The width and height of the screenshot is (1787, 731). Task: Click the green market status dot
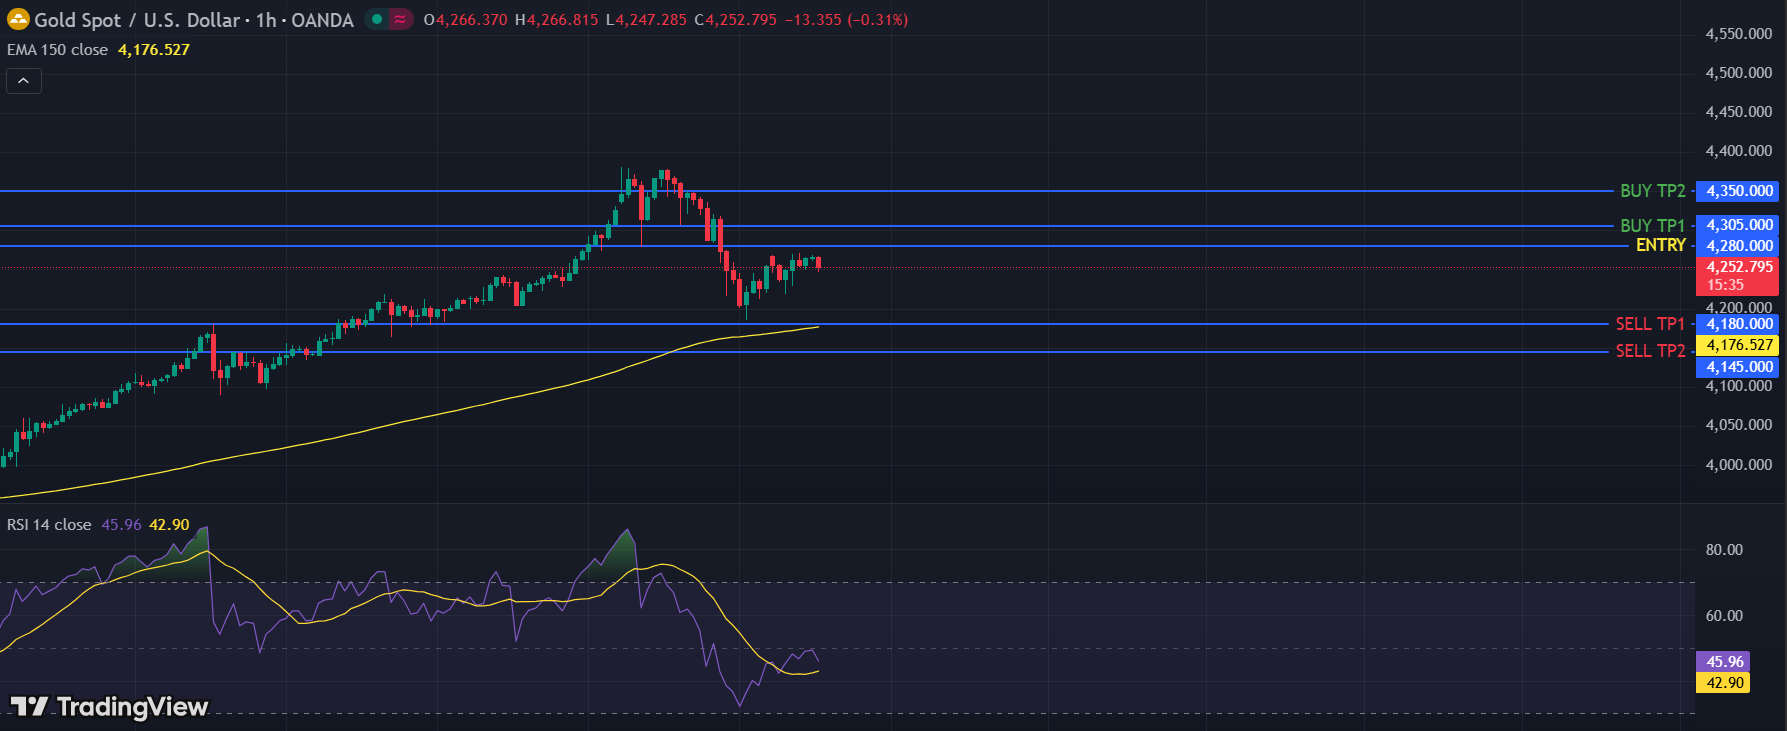coord(377,19)
